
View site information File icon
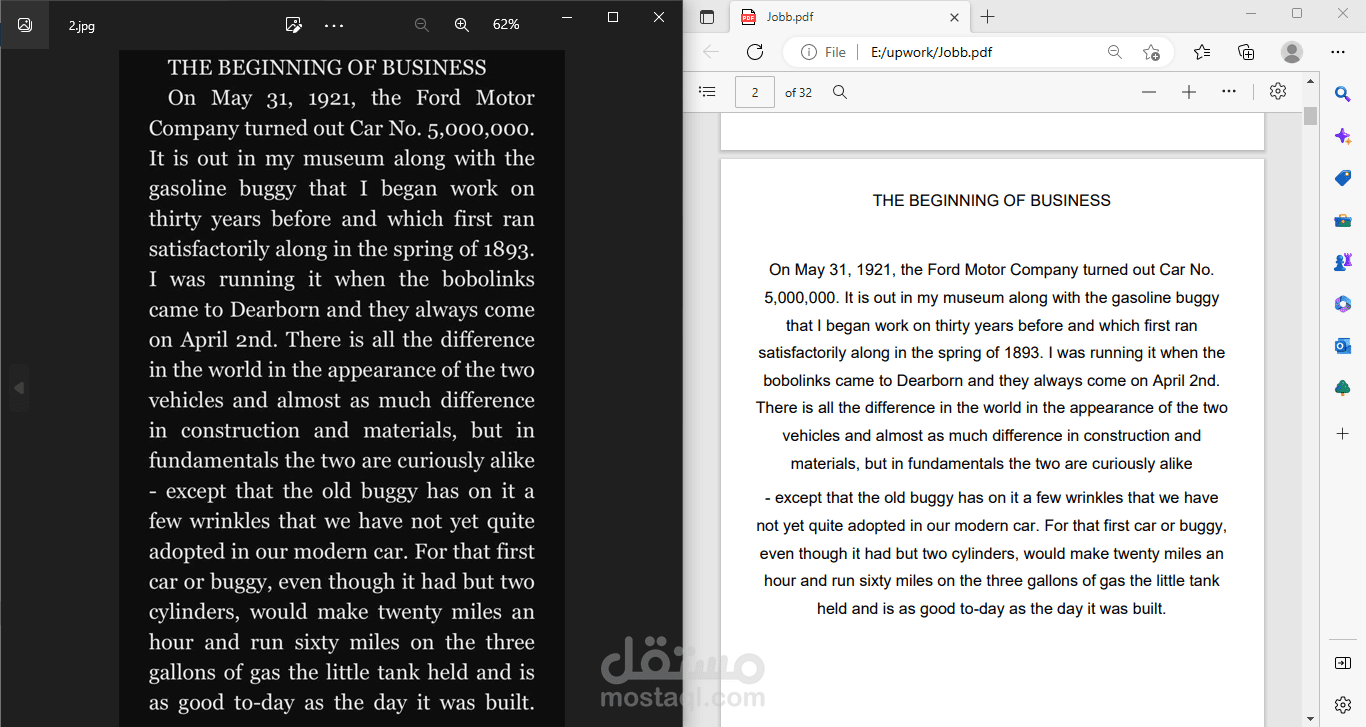pyautogui.click(x=823, y=52)
